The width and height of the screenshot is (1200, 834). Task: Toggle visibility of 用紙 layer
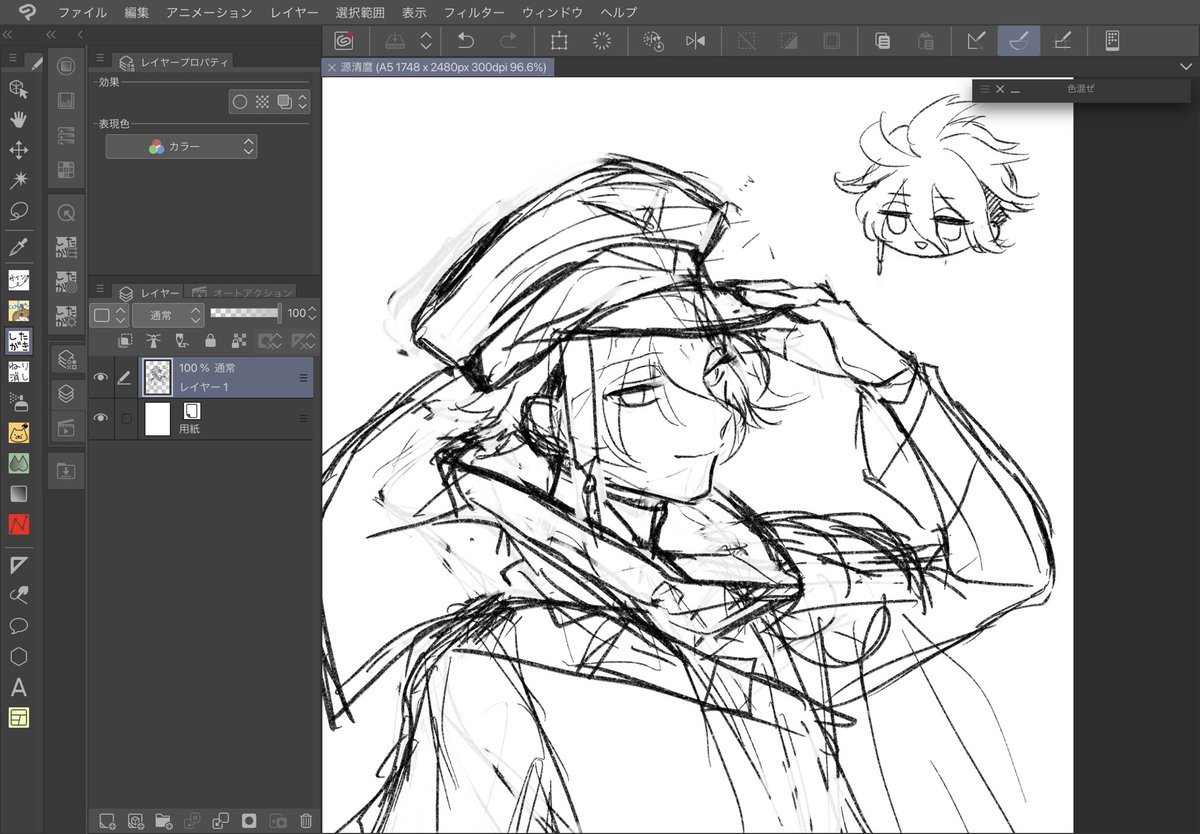point(100,418)
